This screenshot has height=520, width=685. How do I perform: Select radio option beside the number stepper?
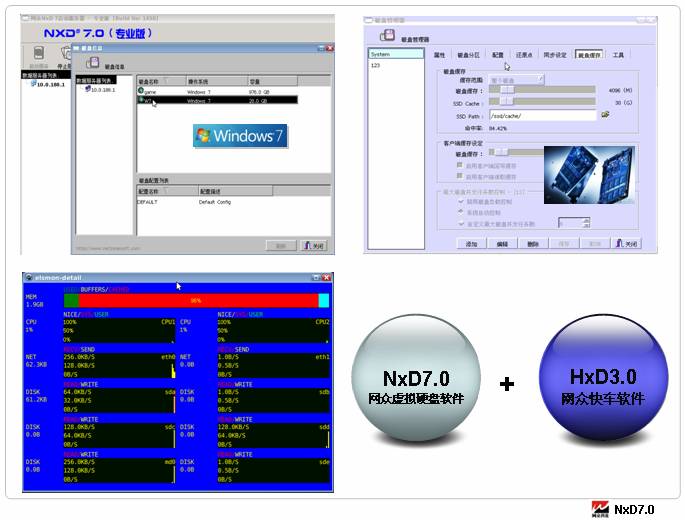pos(461,224)
